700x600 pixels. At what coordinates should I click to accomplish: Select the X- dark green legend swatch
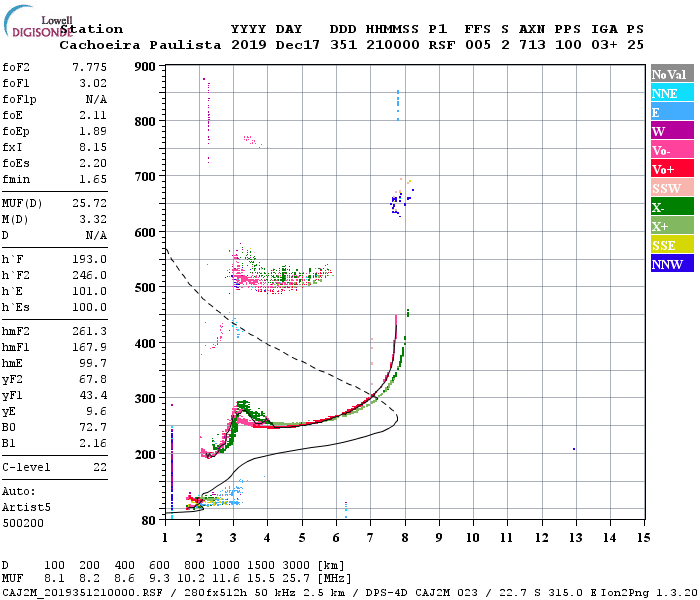pyautogui.click(x=672, y=207)
